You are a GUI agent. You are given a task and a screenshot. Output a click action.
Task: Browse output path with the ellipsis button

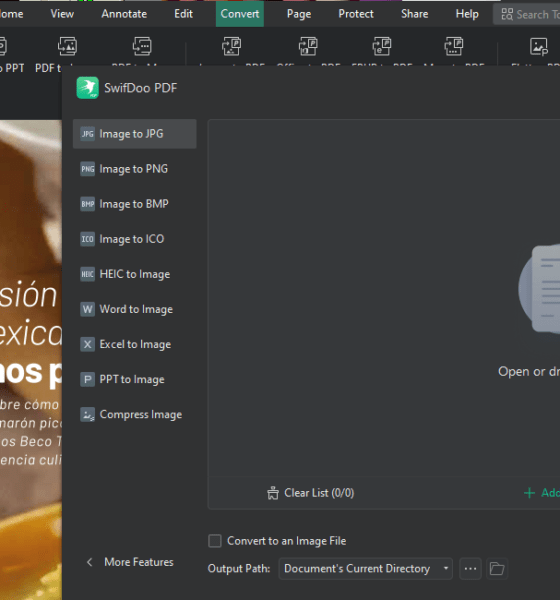[x=470, y=569]
